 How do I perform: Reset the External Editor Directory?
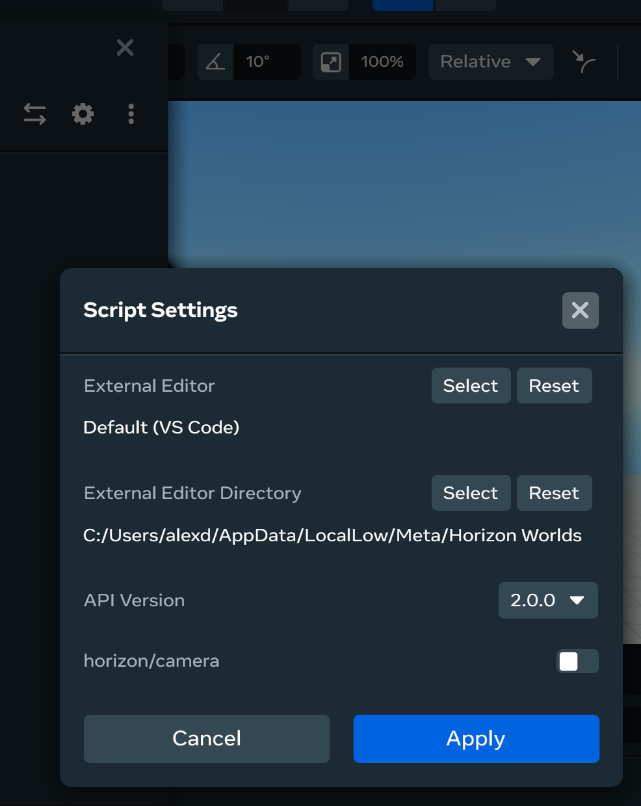(554, 493)
